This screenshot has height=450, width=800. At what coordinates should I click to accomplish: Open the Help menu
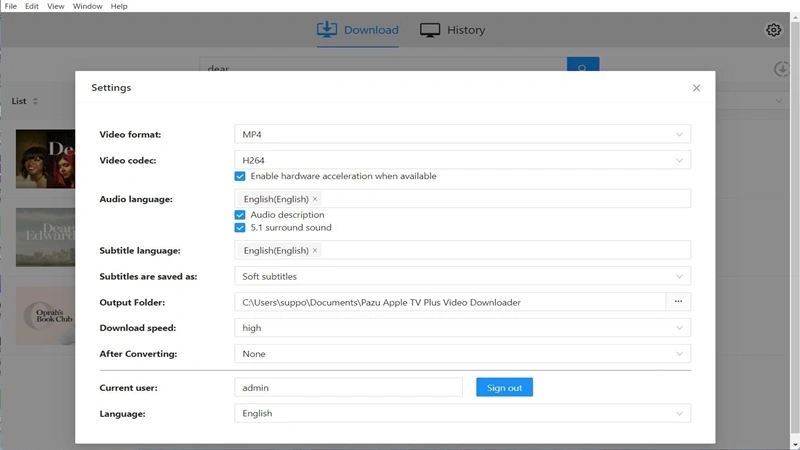(119, 6)
